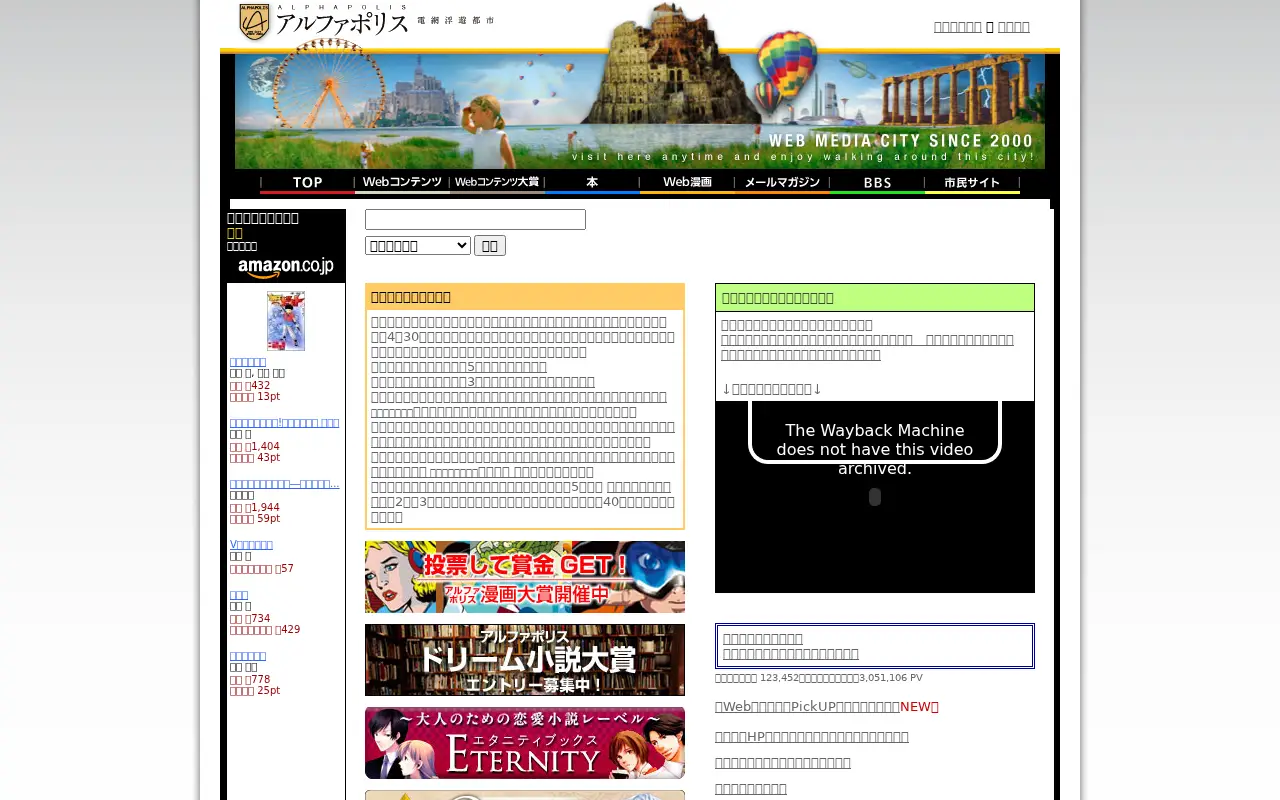Open the link containing HP text
1280x800 pixels.
point(812,737)
